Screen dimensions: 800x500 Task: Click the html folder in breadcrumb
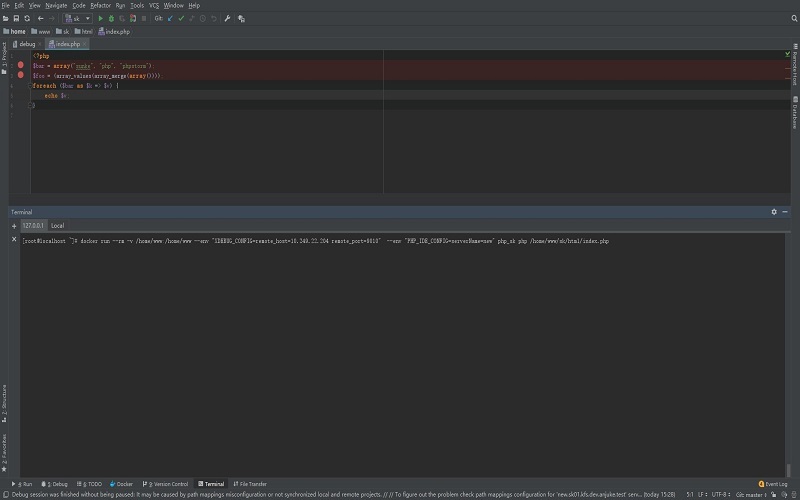85,31
